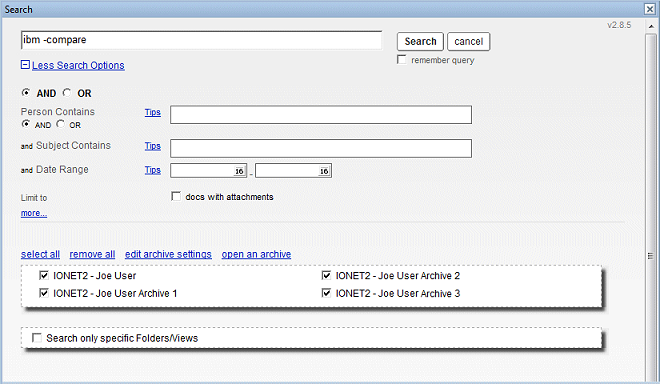660x384 pixels.
Task: Collapse via Less Search Options link
Action: coord(78,65)
